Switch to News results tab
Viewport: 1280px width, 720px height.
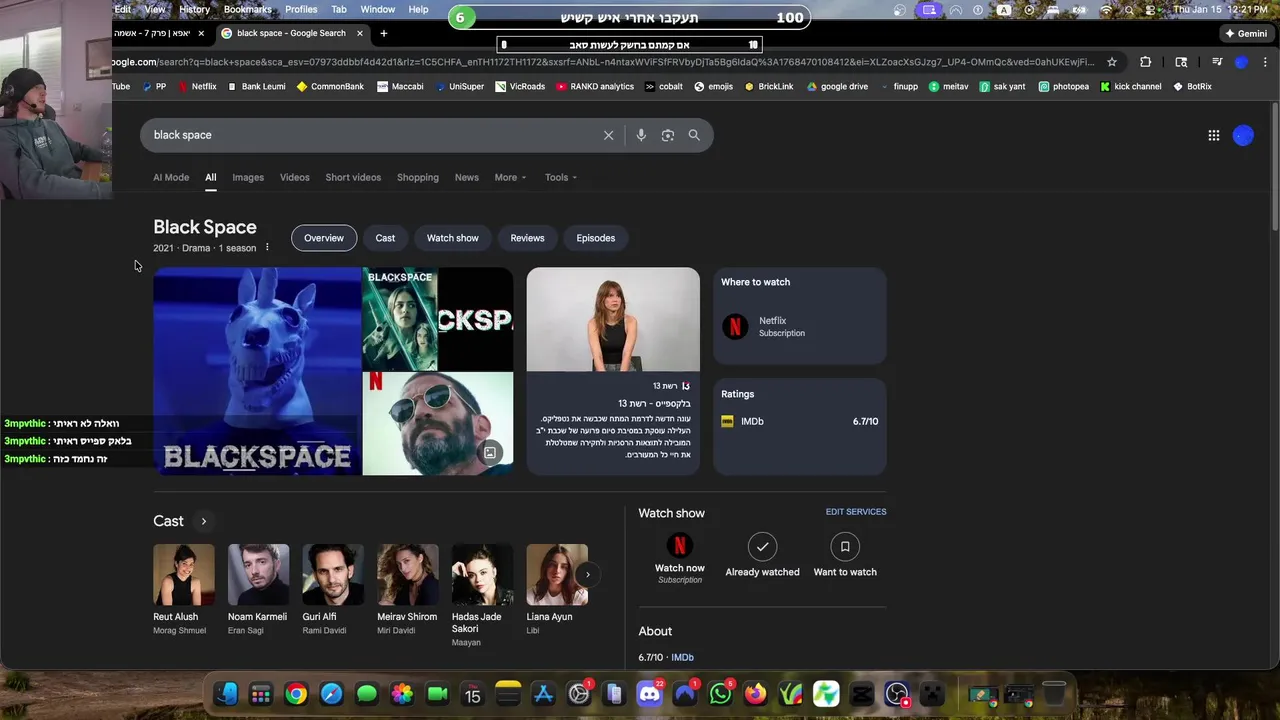pyautogui.click(x=467, y=177)
